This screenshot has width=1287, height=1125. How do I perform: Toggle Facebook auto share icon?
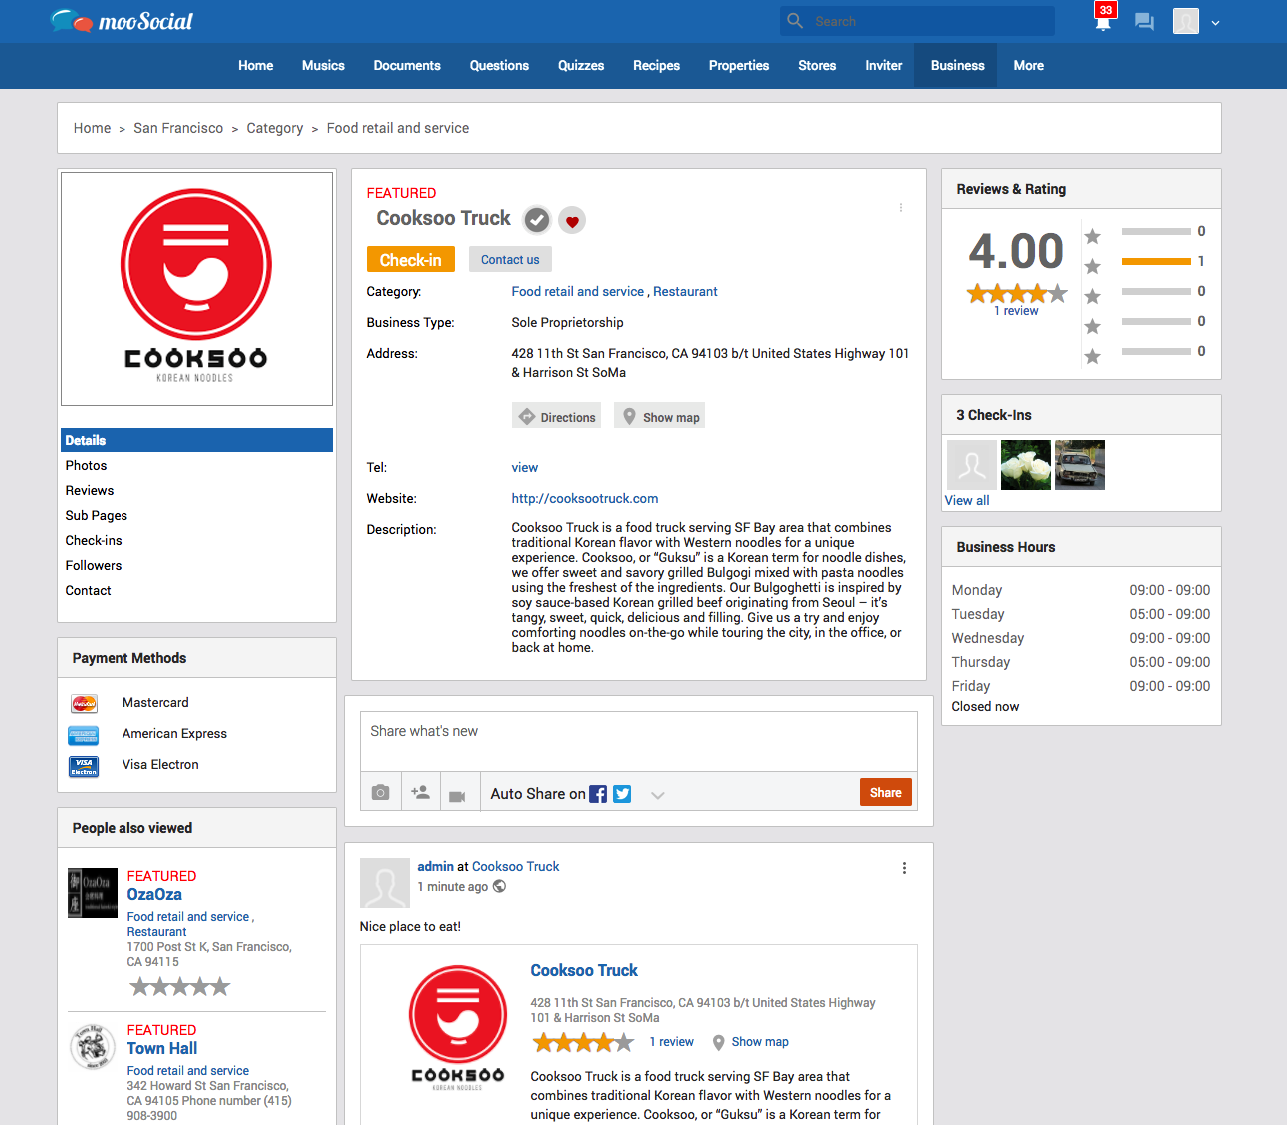click(x=598, y=794)
